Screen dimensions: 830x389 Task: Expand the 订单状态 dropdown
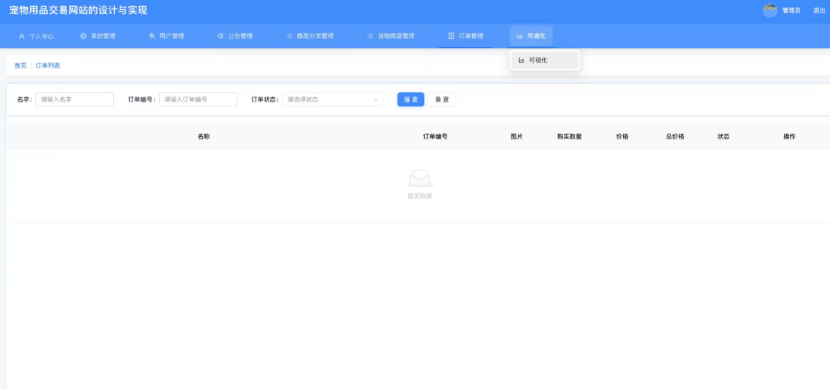click(x=332, y=99)
